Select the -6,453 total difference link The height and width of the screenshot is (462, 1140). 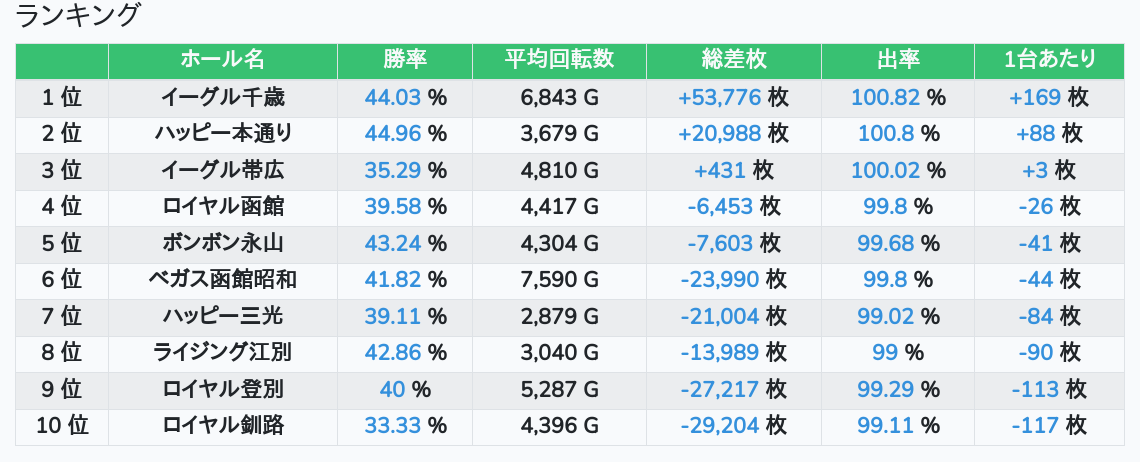720,206
